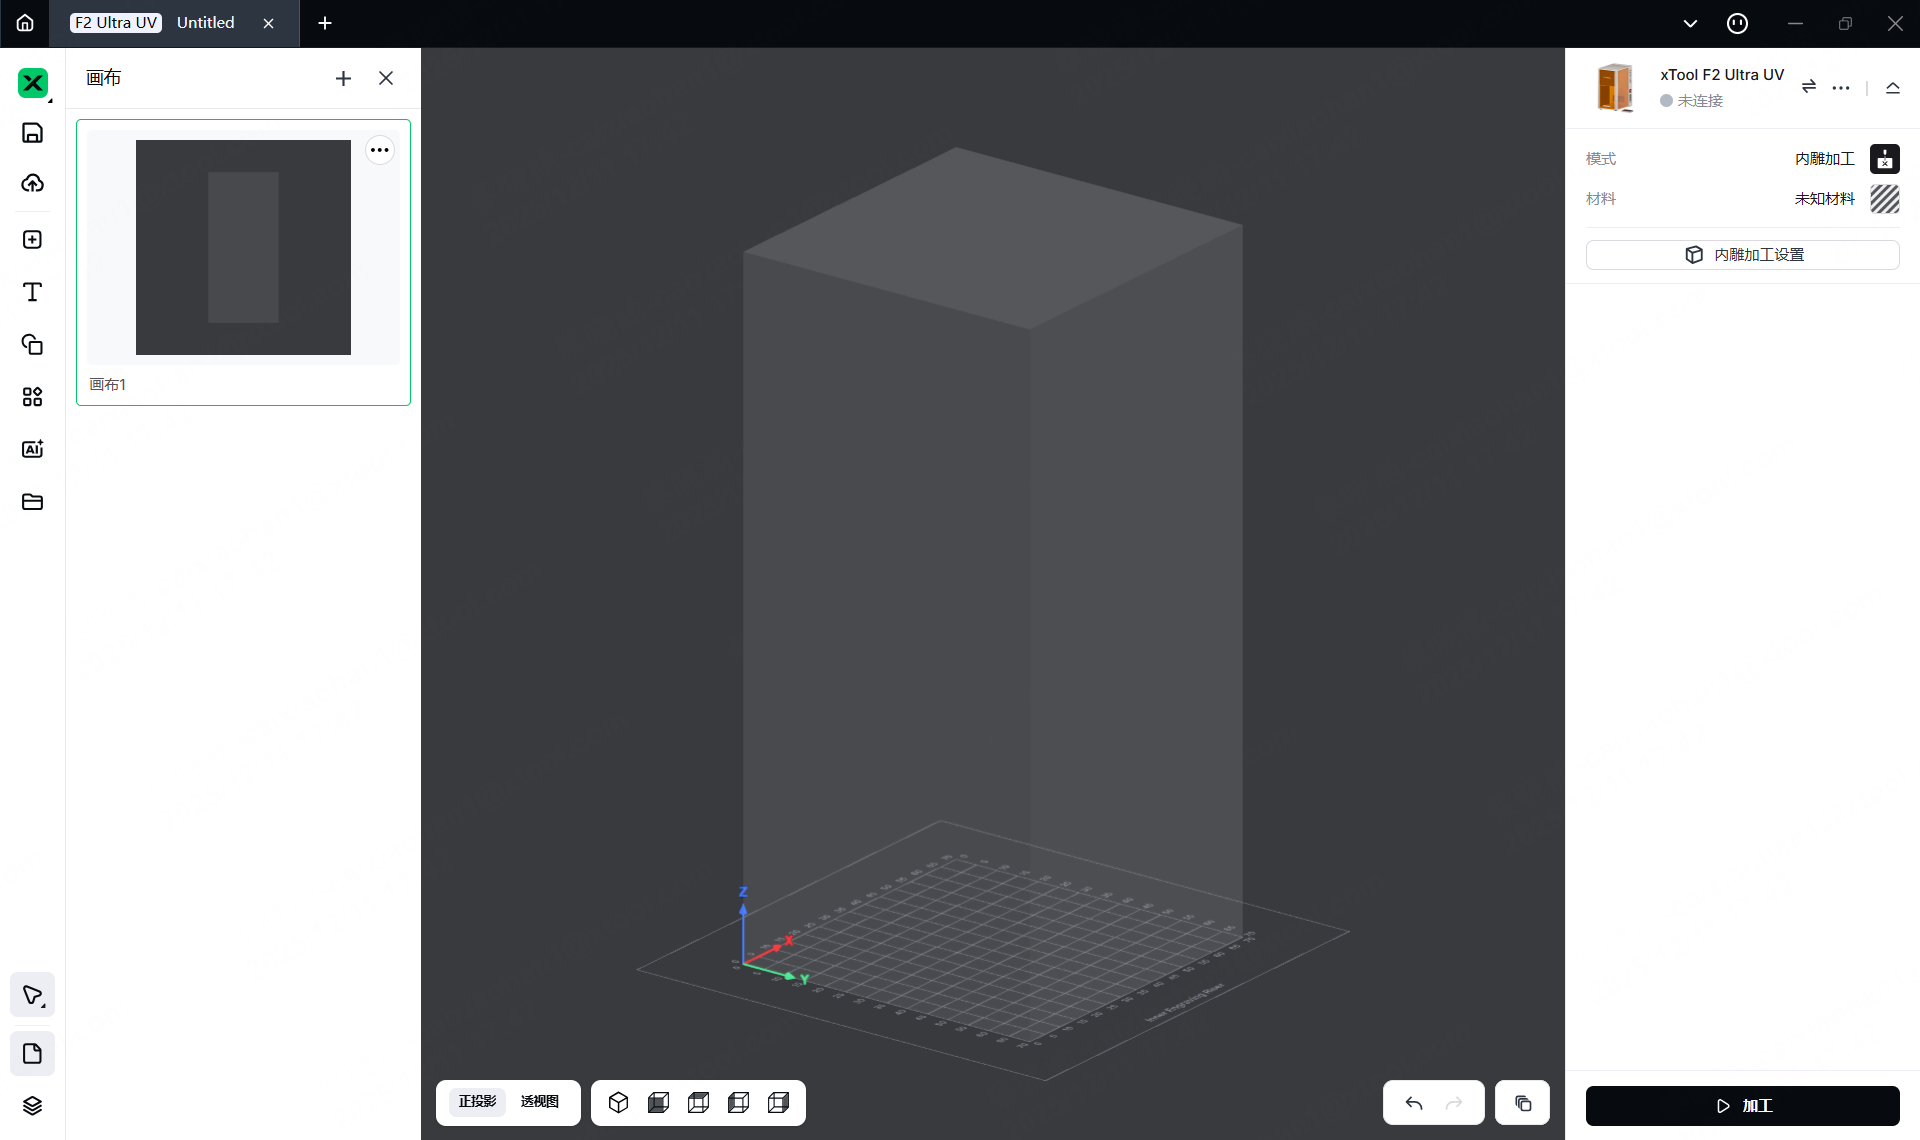This screenshot has width=1920, height=1140.
Task: Open the shapes tool icon
Action: tap(32, 345)
